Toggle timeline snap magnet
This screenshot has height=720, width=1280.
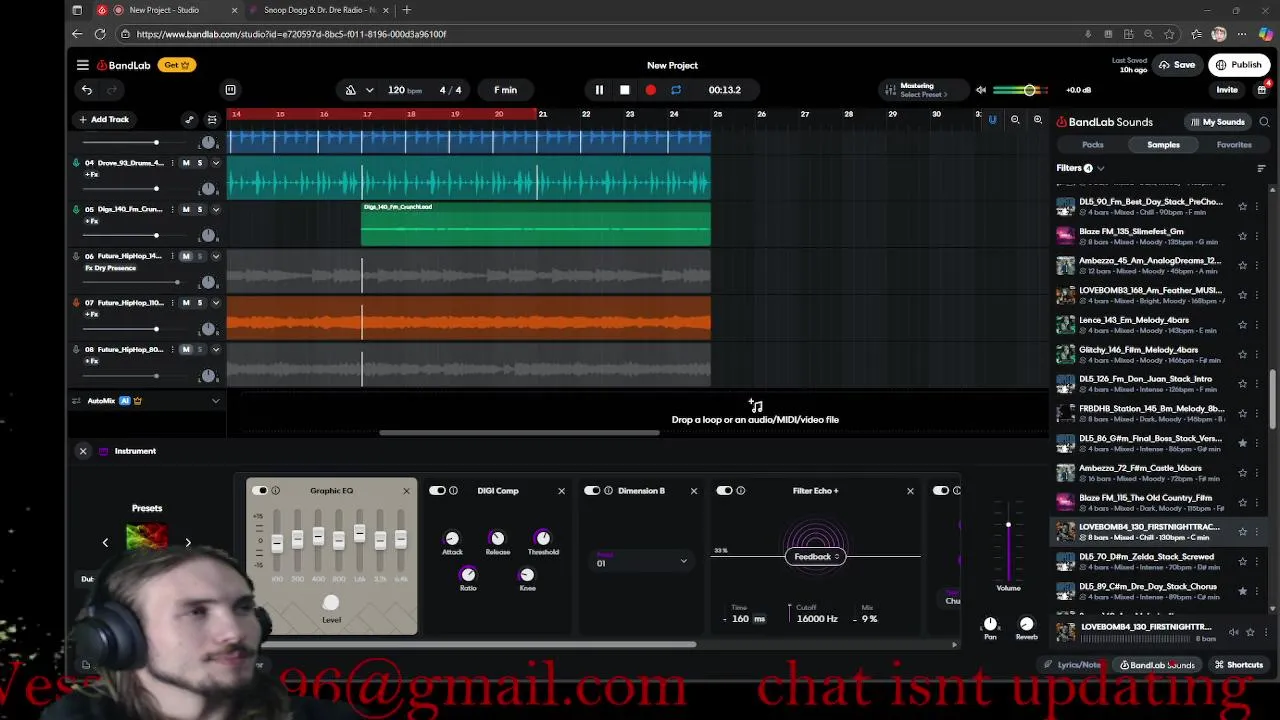992,120
